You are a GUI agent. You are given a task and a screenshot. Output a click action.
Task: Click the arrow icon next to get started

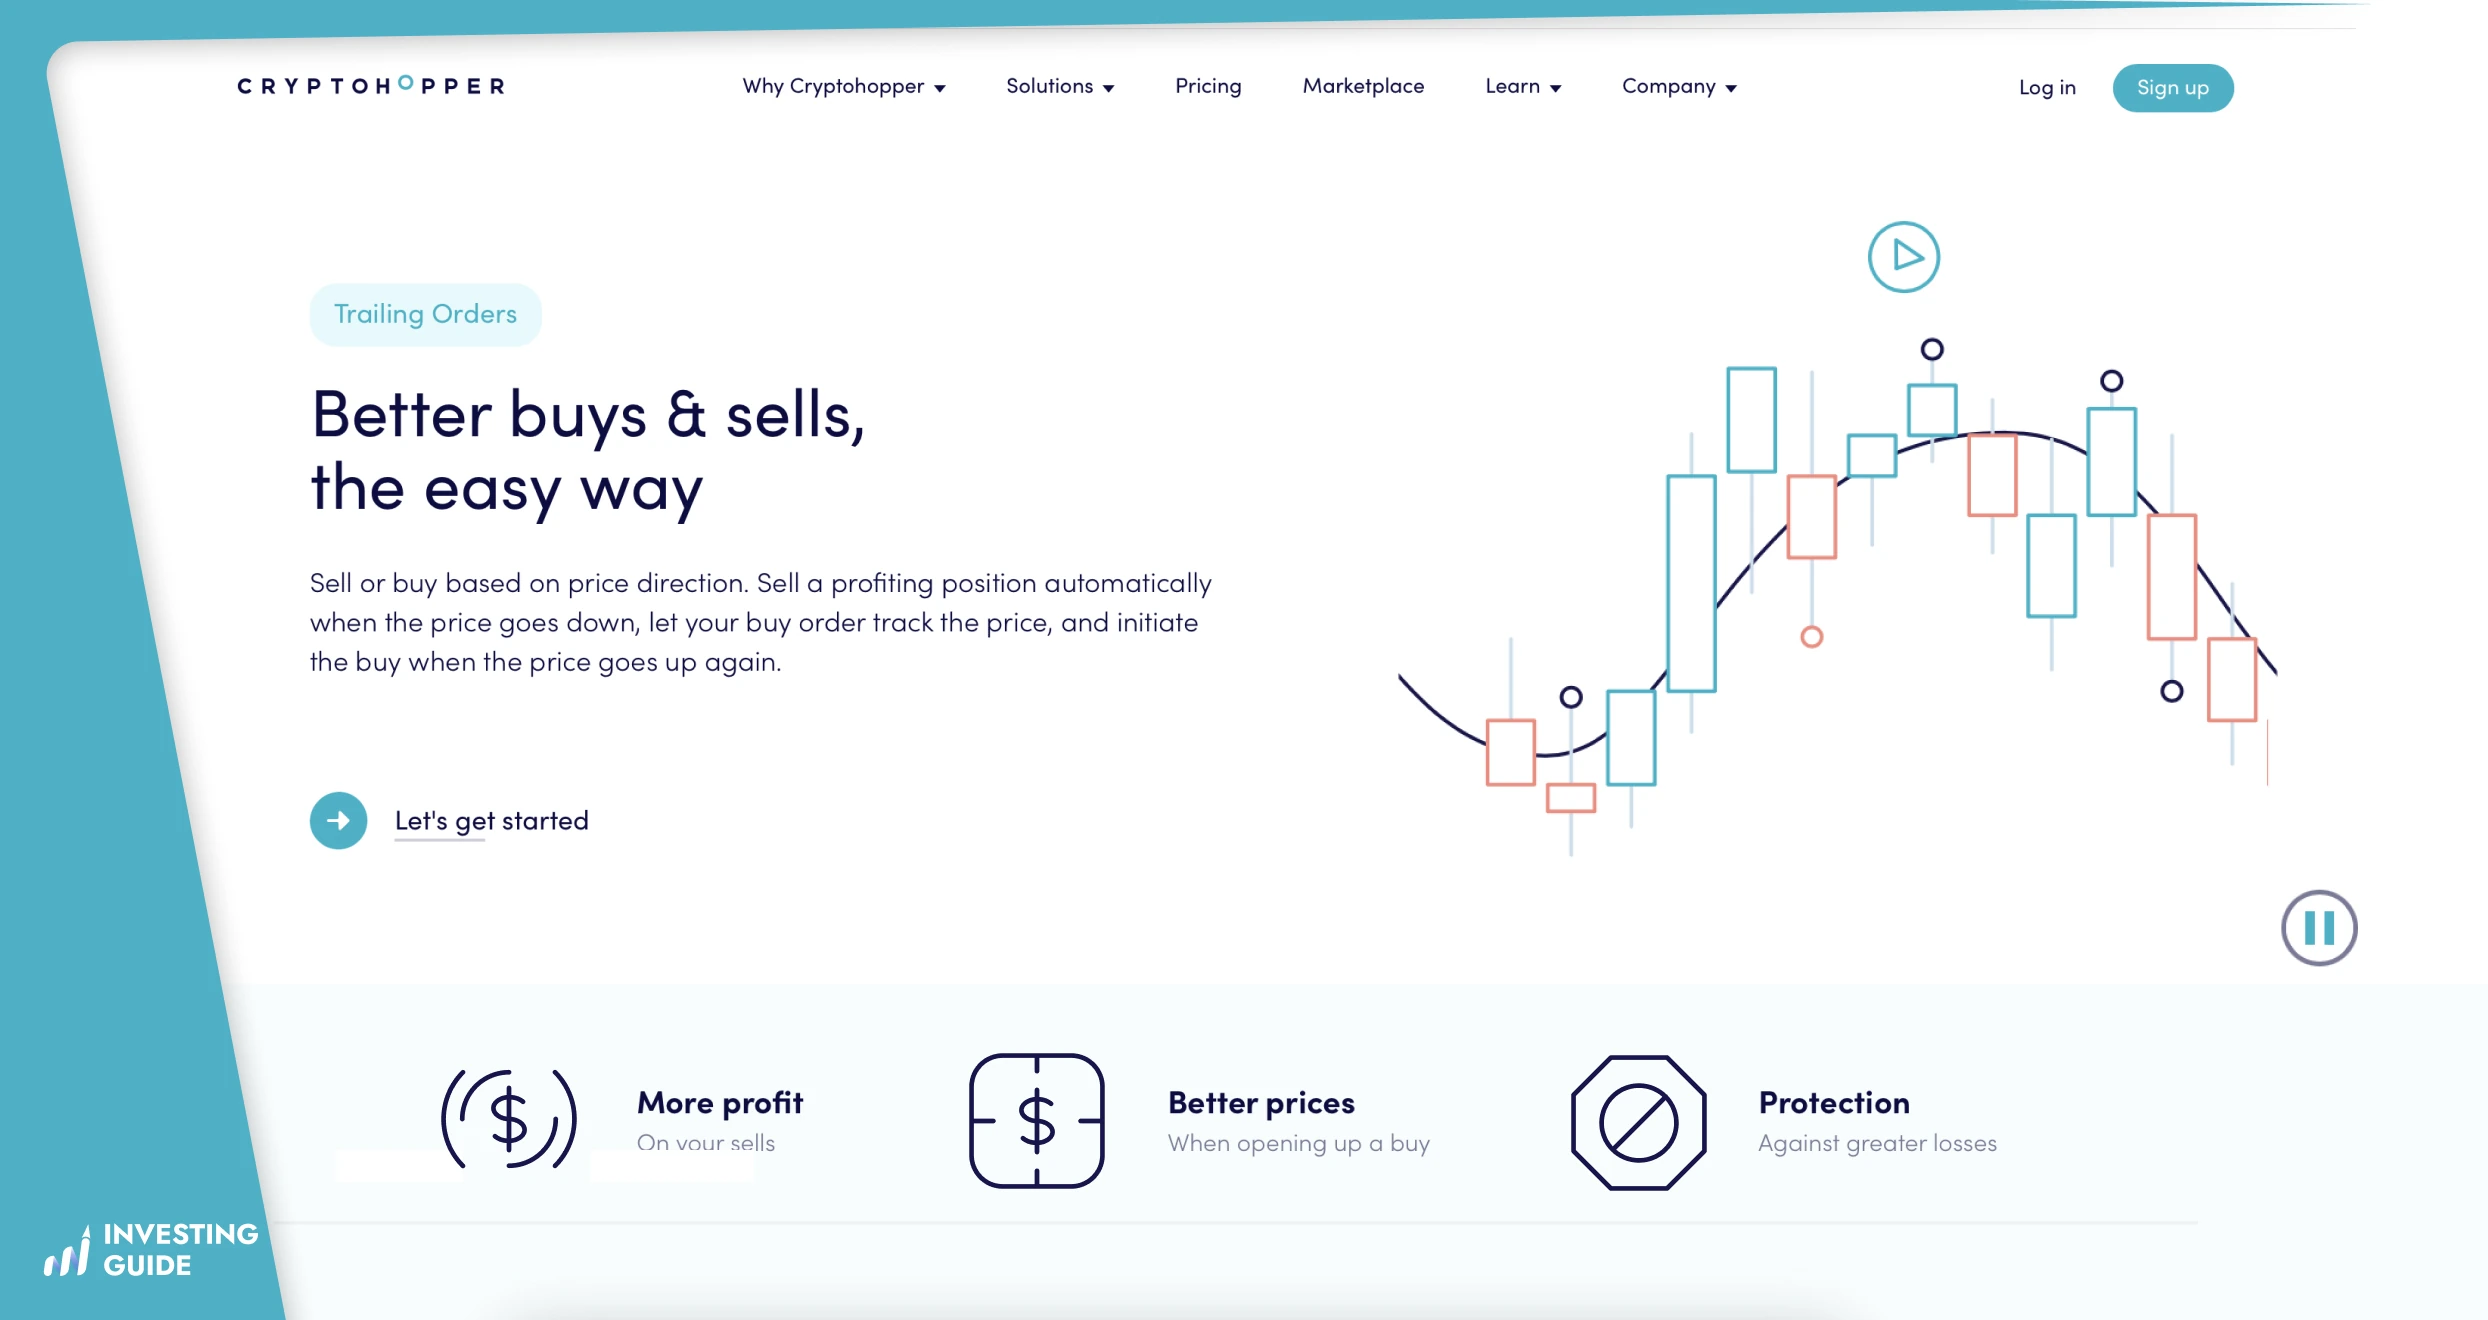click(x=337, y=818)
